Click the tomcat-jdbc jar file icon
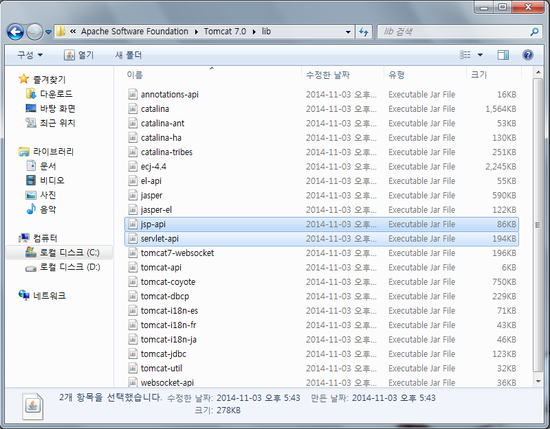This screenshot has width=550, height=429. 133,354
